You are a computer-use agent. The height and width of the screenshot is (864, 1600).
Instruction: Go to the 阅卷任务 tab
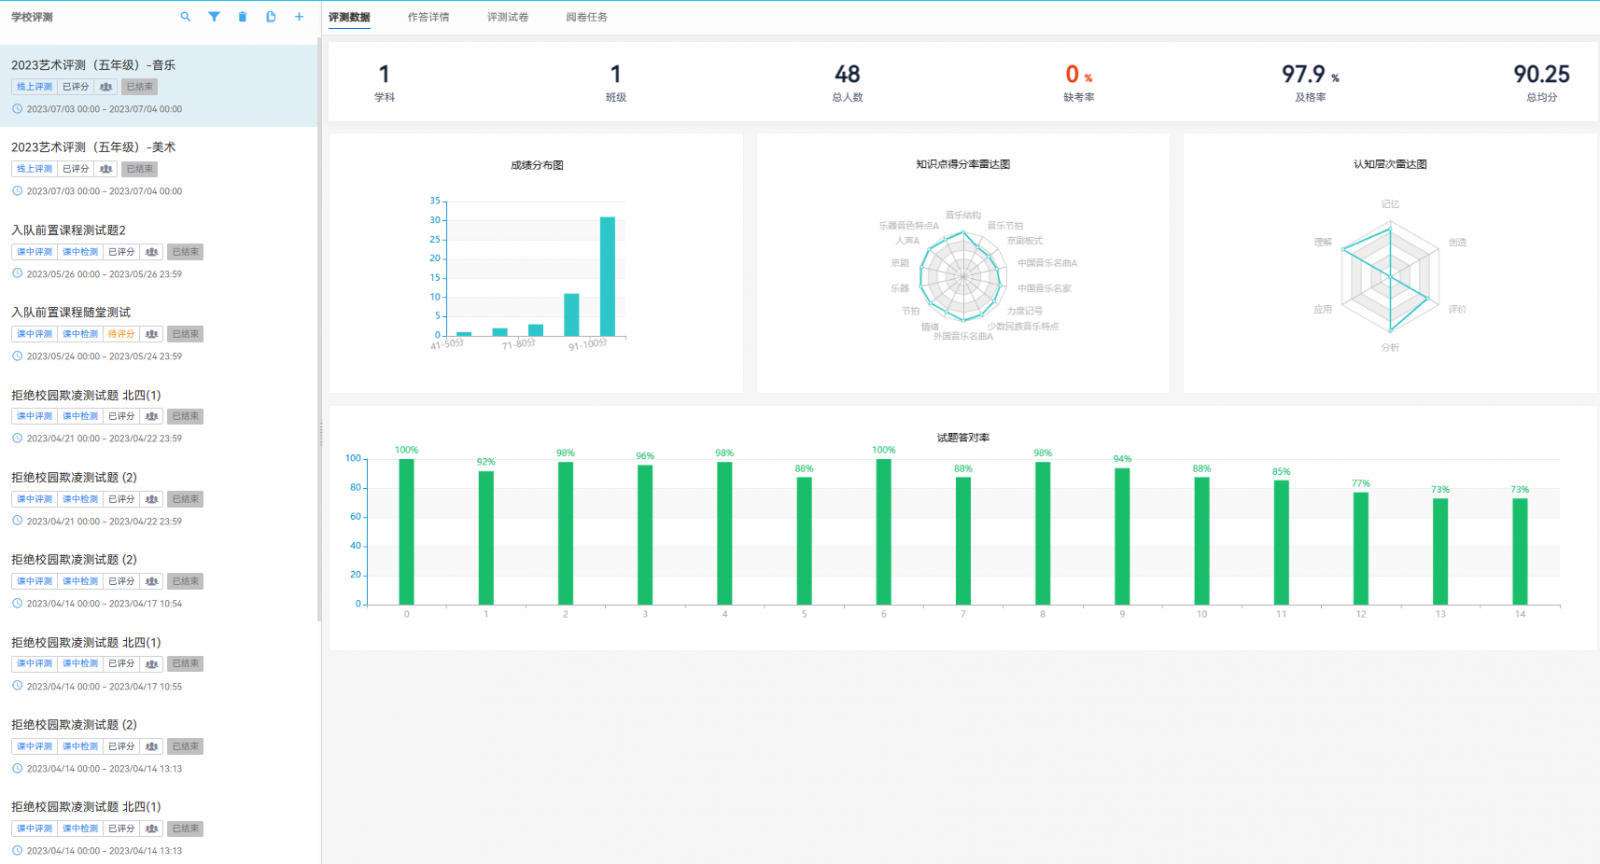pos(586,17)
